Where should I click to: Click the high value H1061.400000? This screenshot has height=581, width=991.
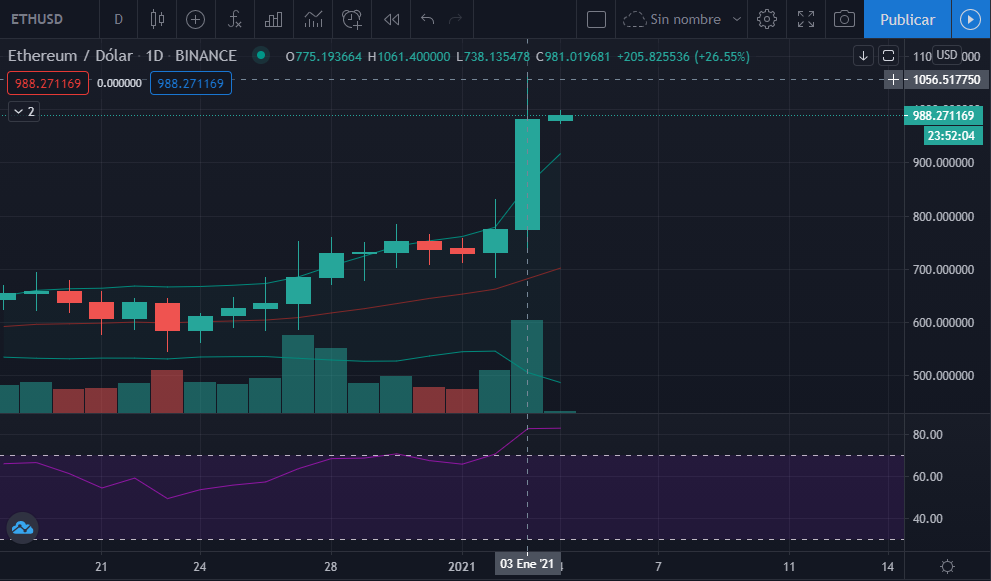[409, 56]
